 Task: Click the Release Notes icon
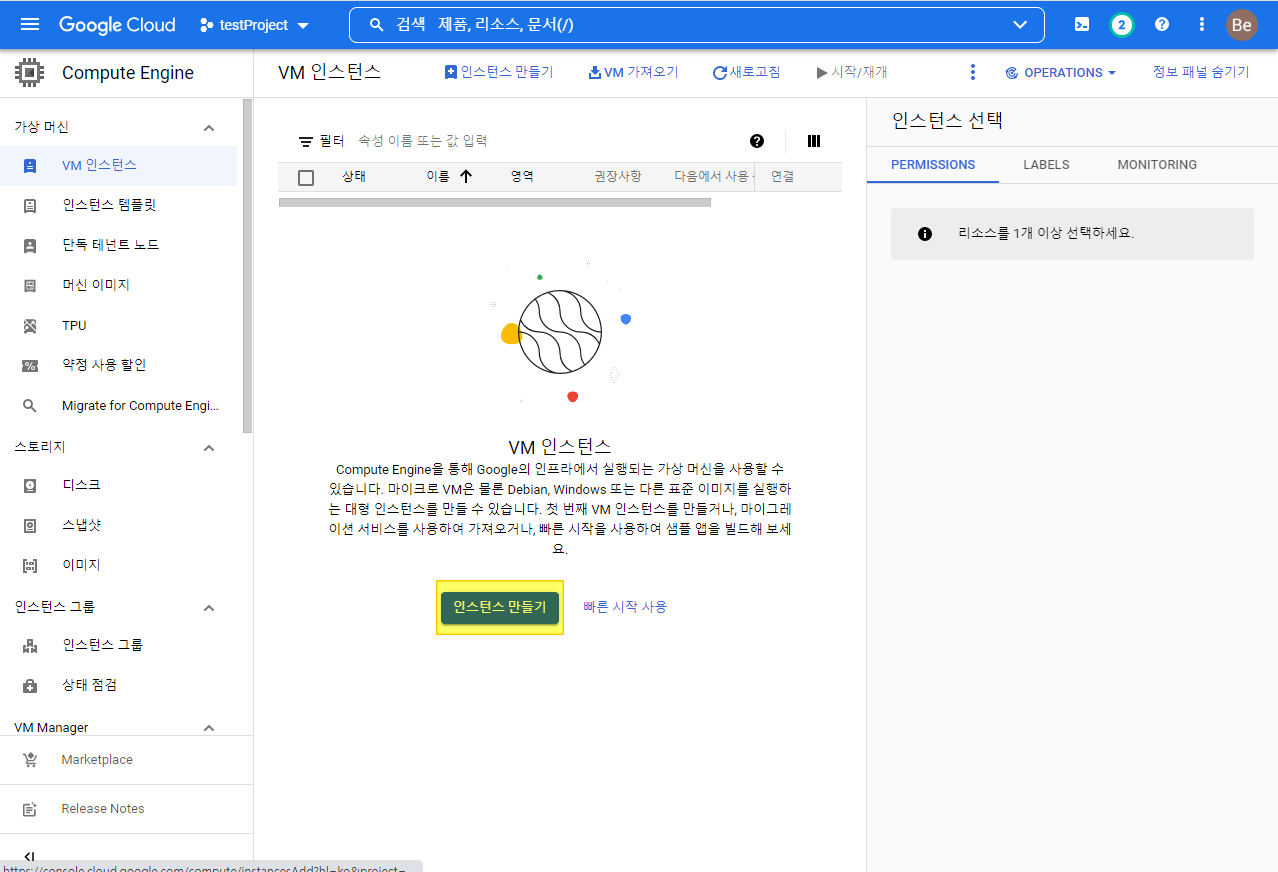click(30, 809)
